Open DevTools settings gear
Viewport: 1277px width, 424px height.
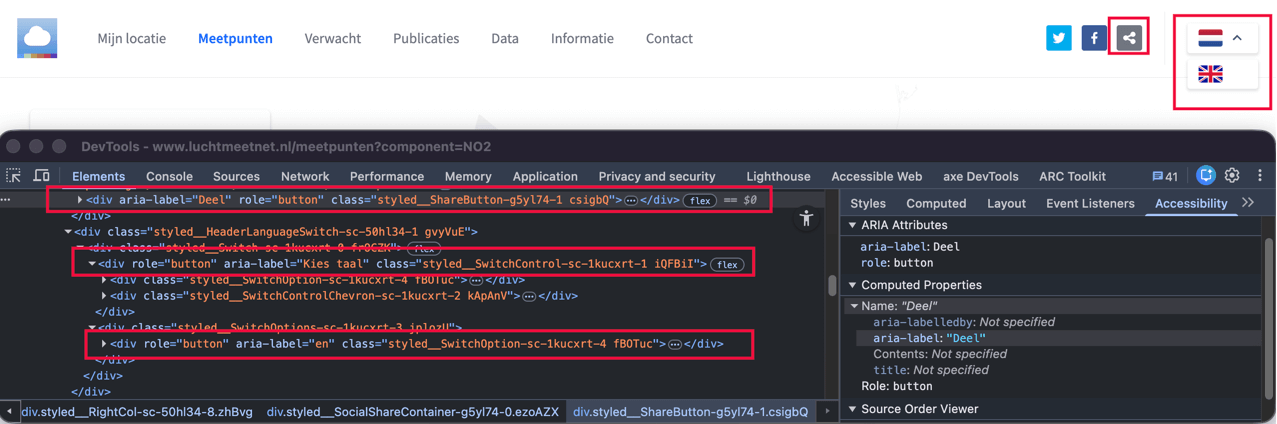click(1232, 175)
